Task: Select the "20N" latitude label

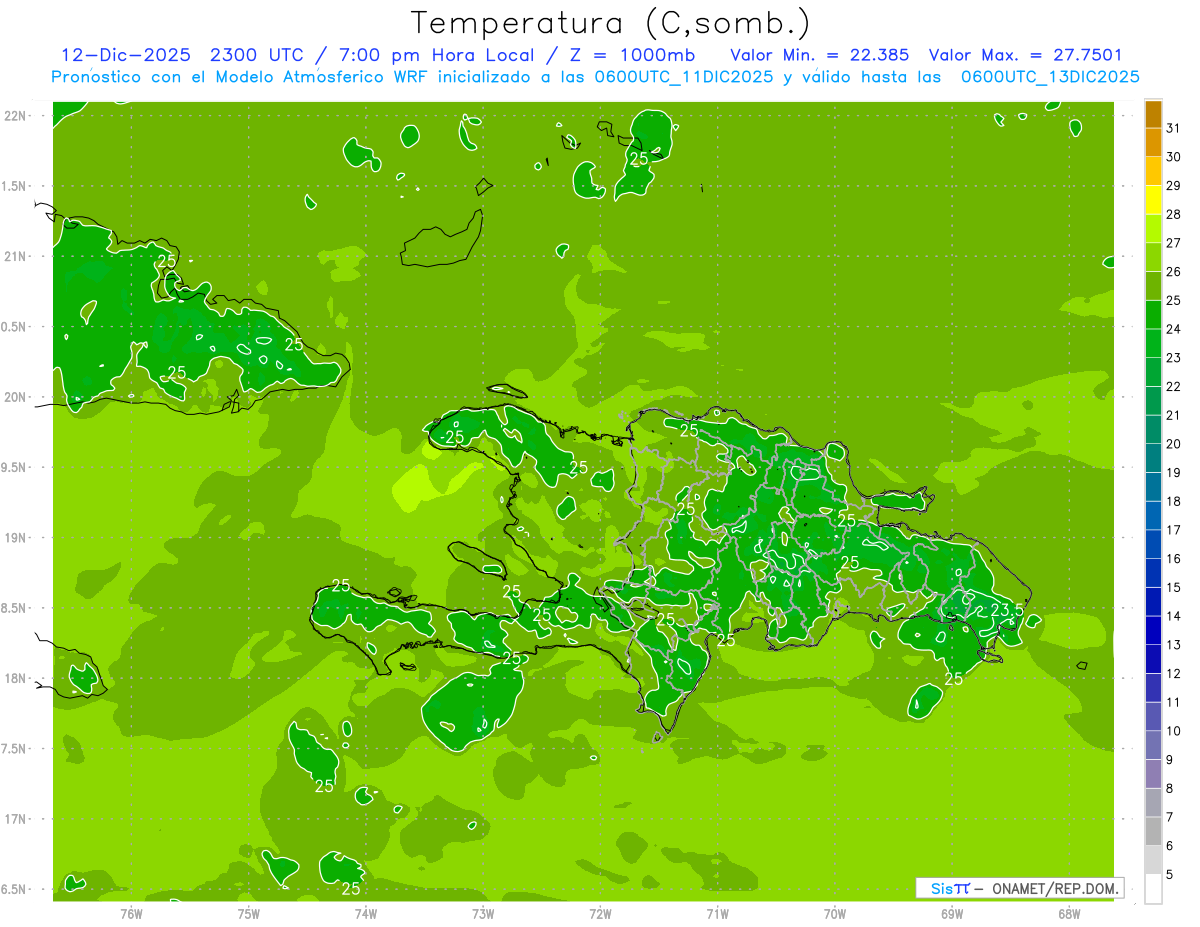Action: pos(17,397)
